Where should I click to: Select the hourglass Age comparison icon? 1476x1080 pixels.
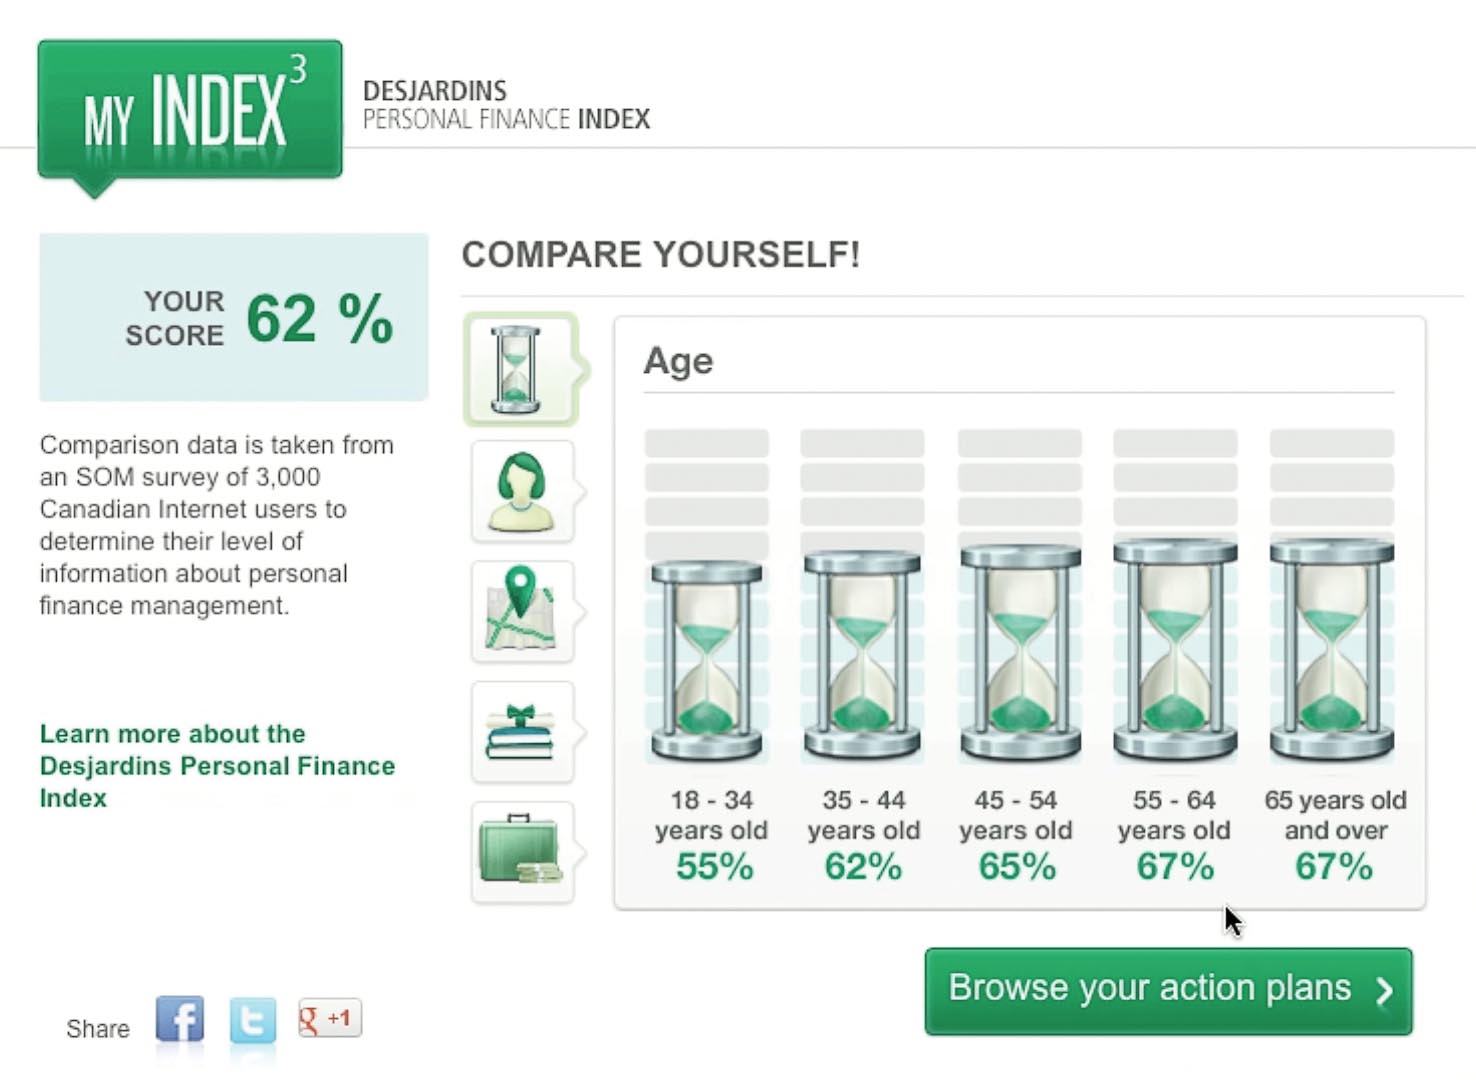tap(519, 370)
